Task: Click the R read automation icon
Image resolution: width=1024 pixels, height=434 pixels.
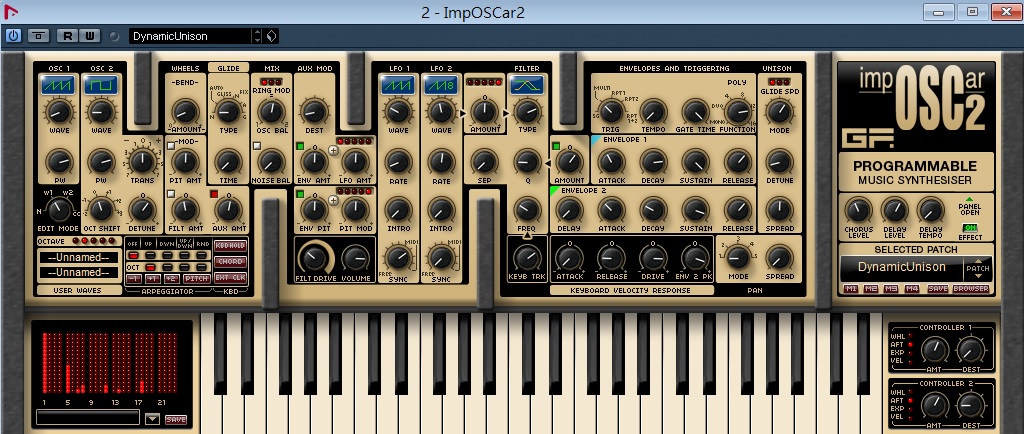Action: [x=67, y=36]
